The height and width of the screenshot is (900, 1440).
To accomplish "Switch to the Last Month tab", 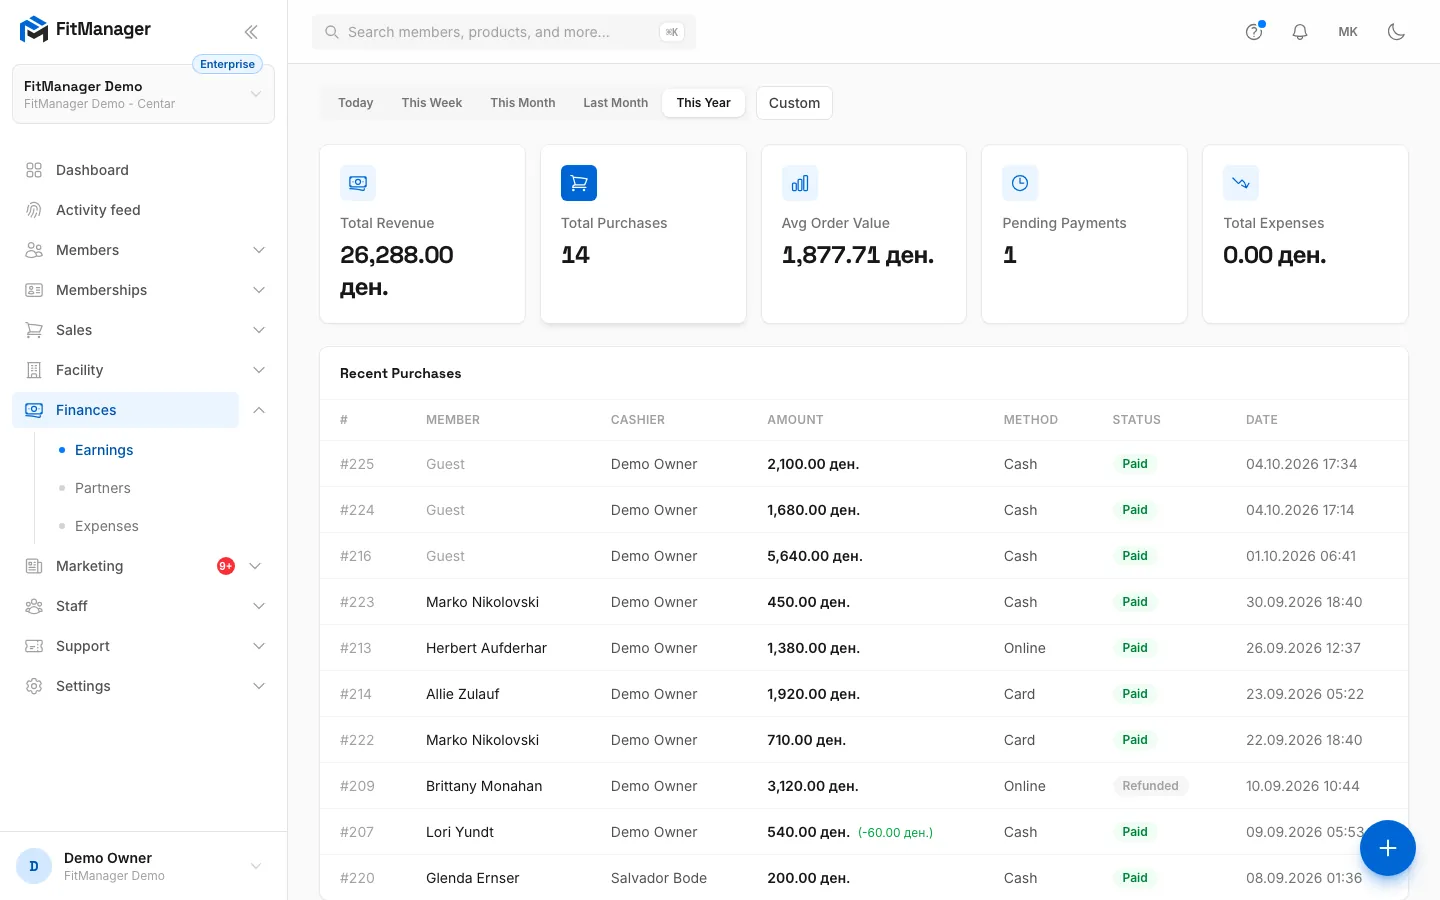I will coord(615,103).
